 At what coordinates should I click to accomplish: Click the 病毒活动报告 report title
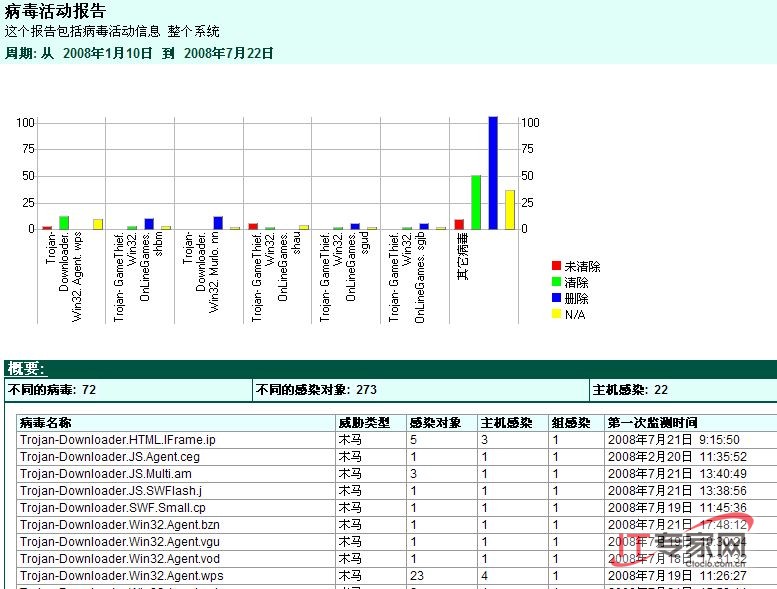55,11
